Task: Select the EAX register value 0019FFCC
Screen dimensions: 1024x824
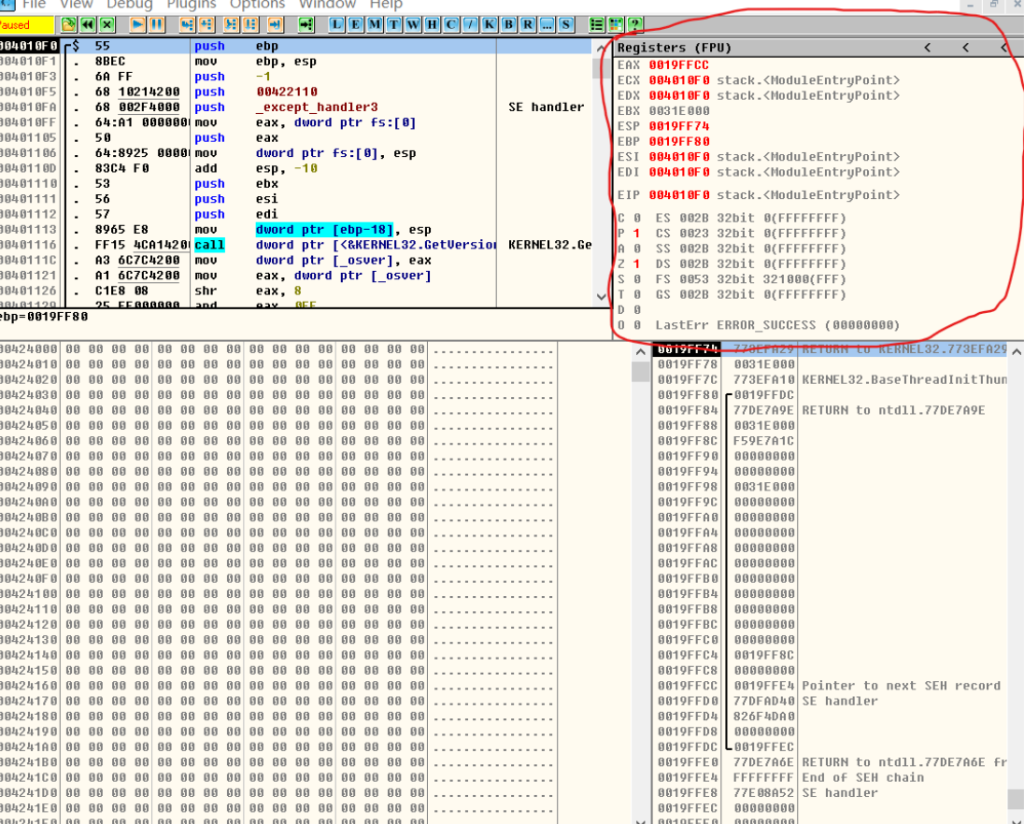Action: 679,65
